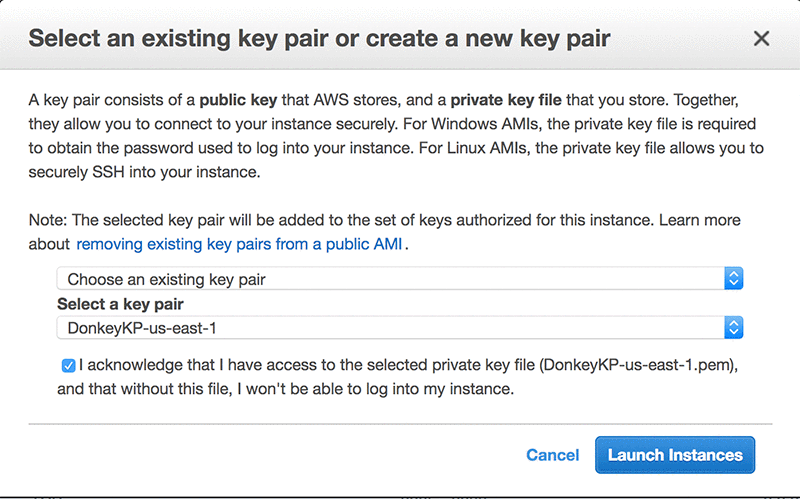Close the key pair dialog

(761, 39)
